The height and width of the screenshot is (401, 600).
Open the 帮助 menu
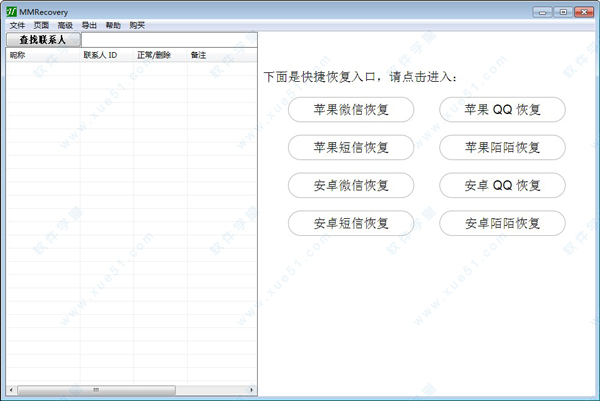pyautogui.click(x=113, y=26)
